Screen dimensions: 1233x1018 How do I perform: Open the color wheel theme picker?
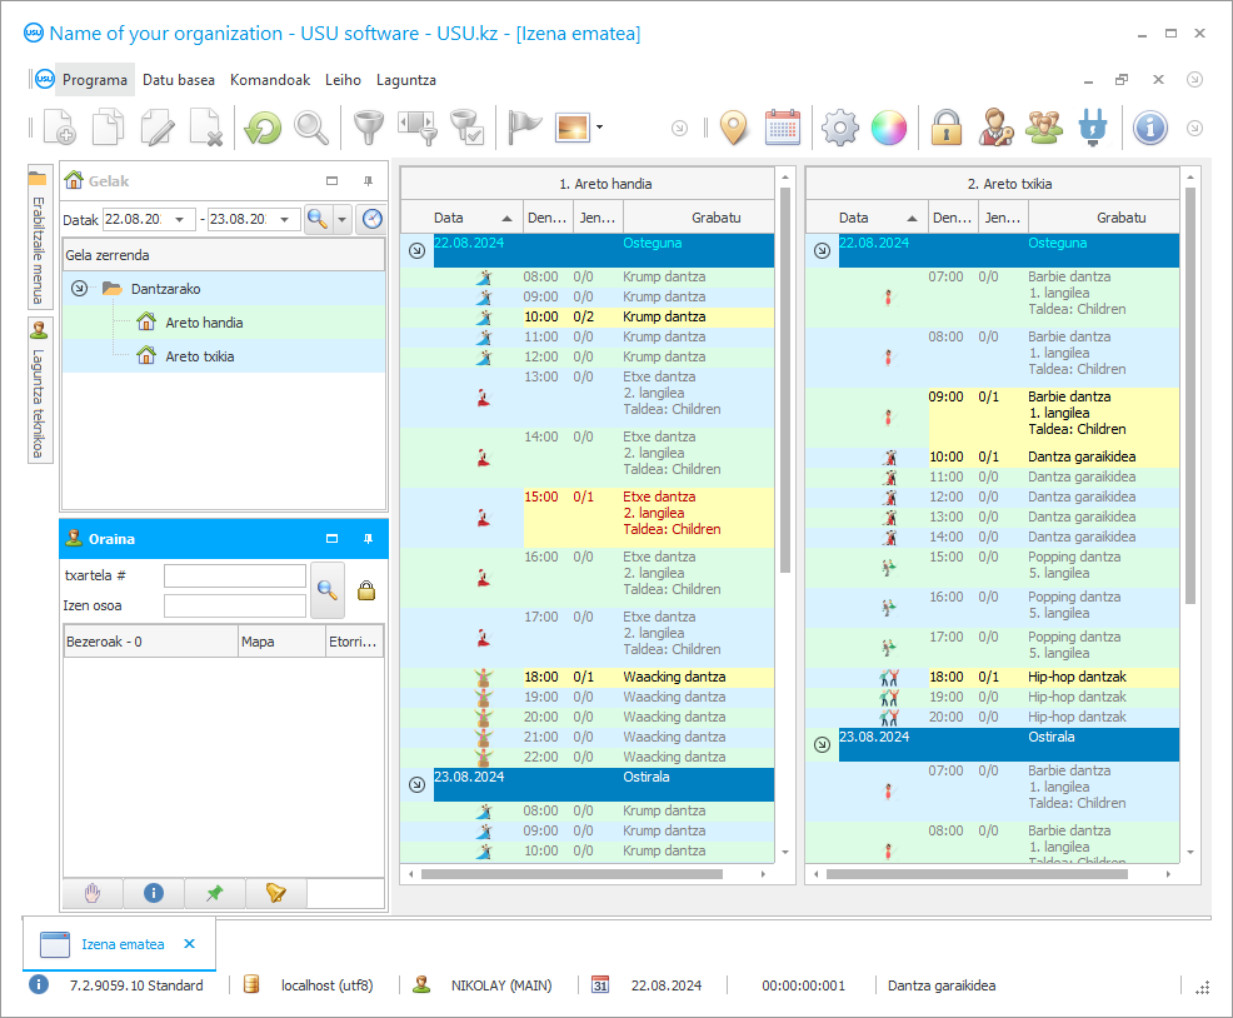[888, 128]
